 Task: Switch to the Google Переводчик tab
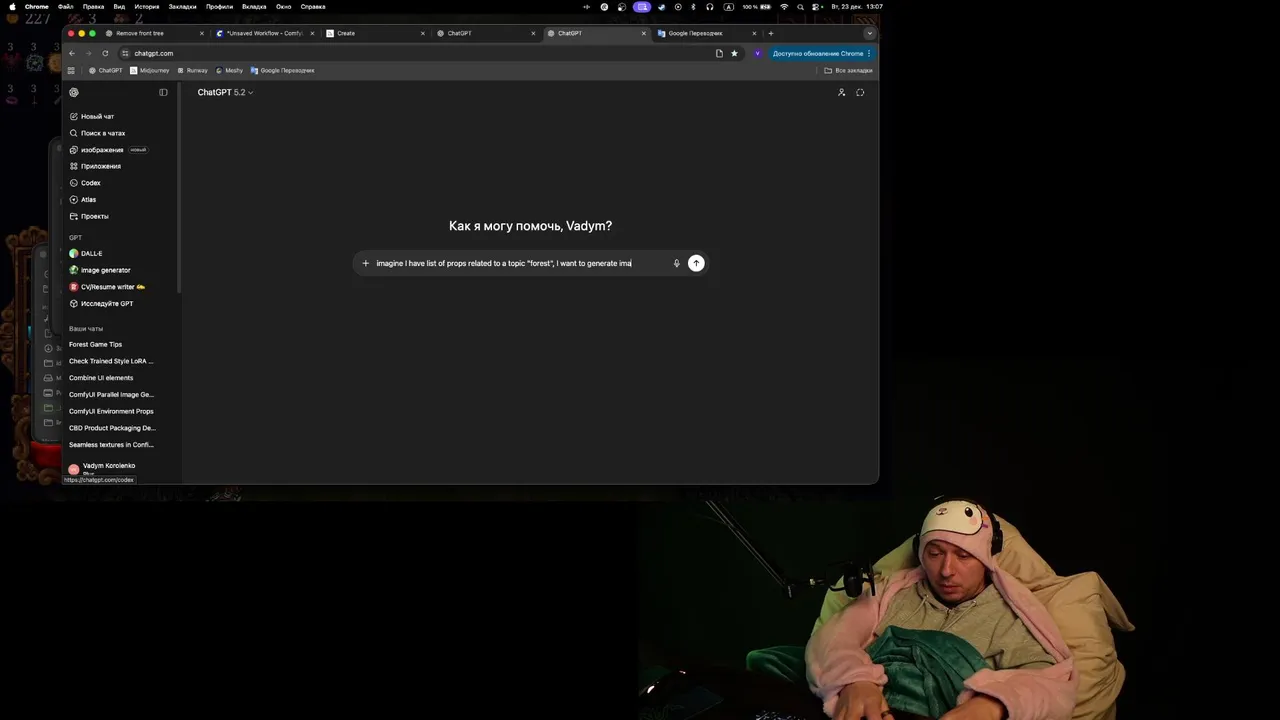[705, 33]
